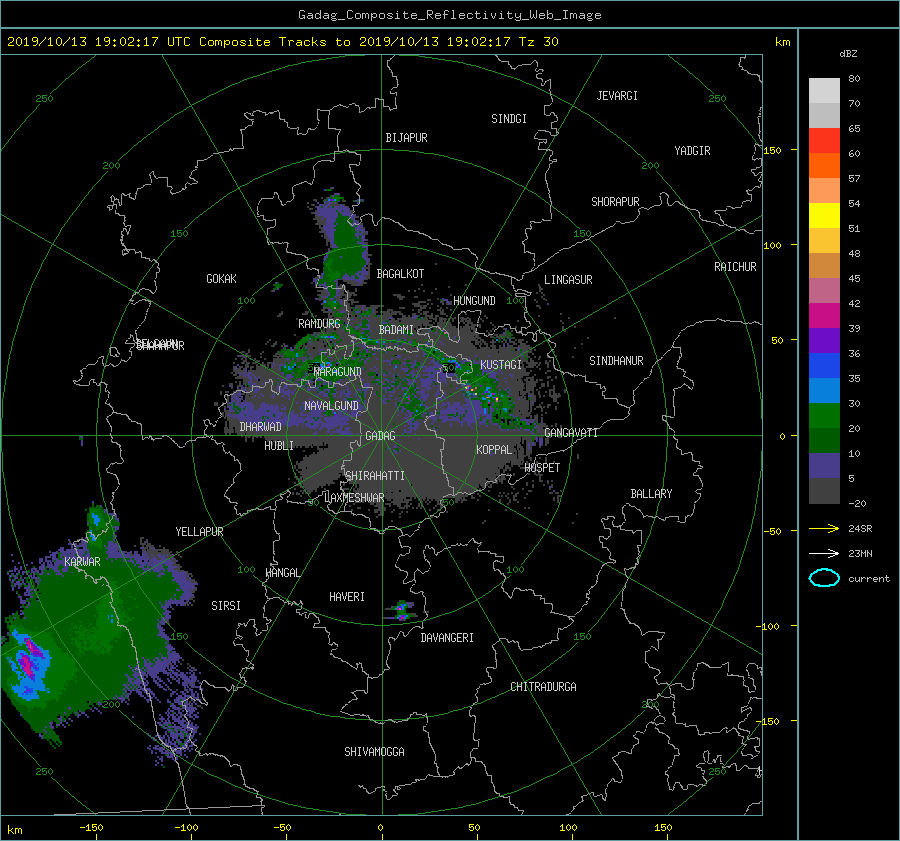Click the KOPPAL city label
The width and height of the screenshot is (900, 841).
[494, 450]
